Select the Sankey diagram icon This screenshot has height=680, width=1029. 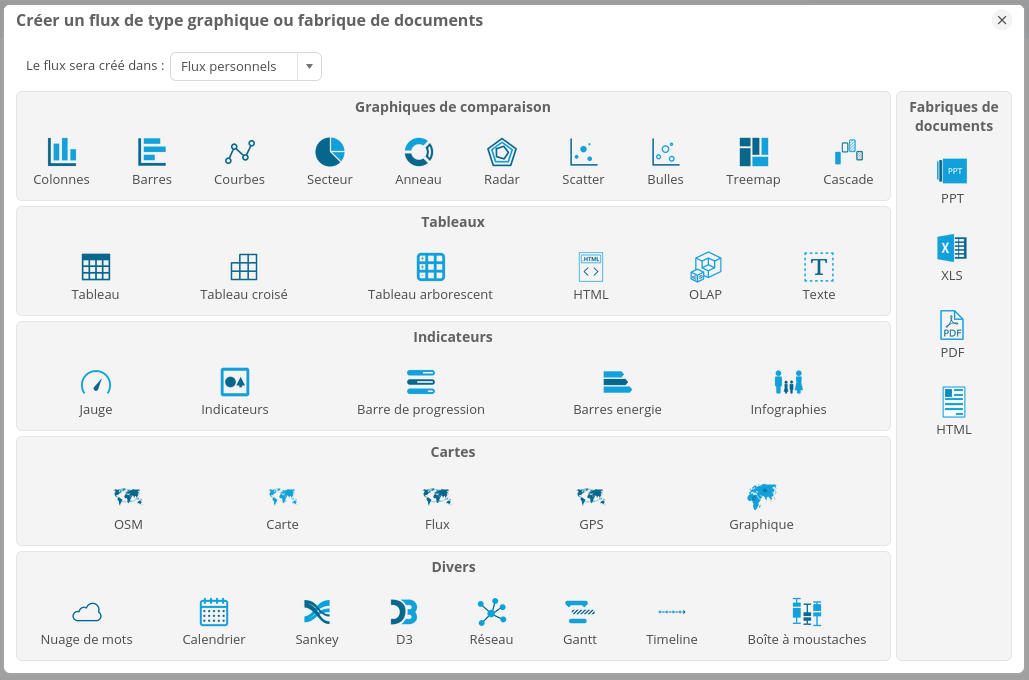click(316, 611)
